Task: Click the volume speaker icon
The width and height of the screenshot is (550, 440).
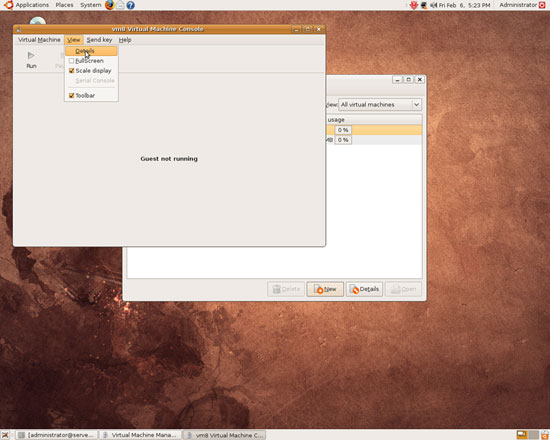Action: (x=434, y=5)
